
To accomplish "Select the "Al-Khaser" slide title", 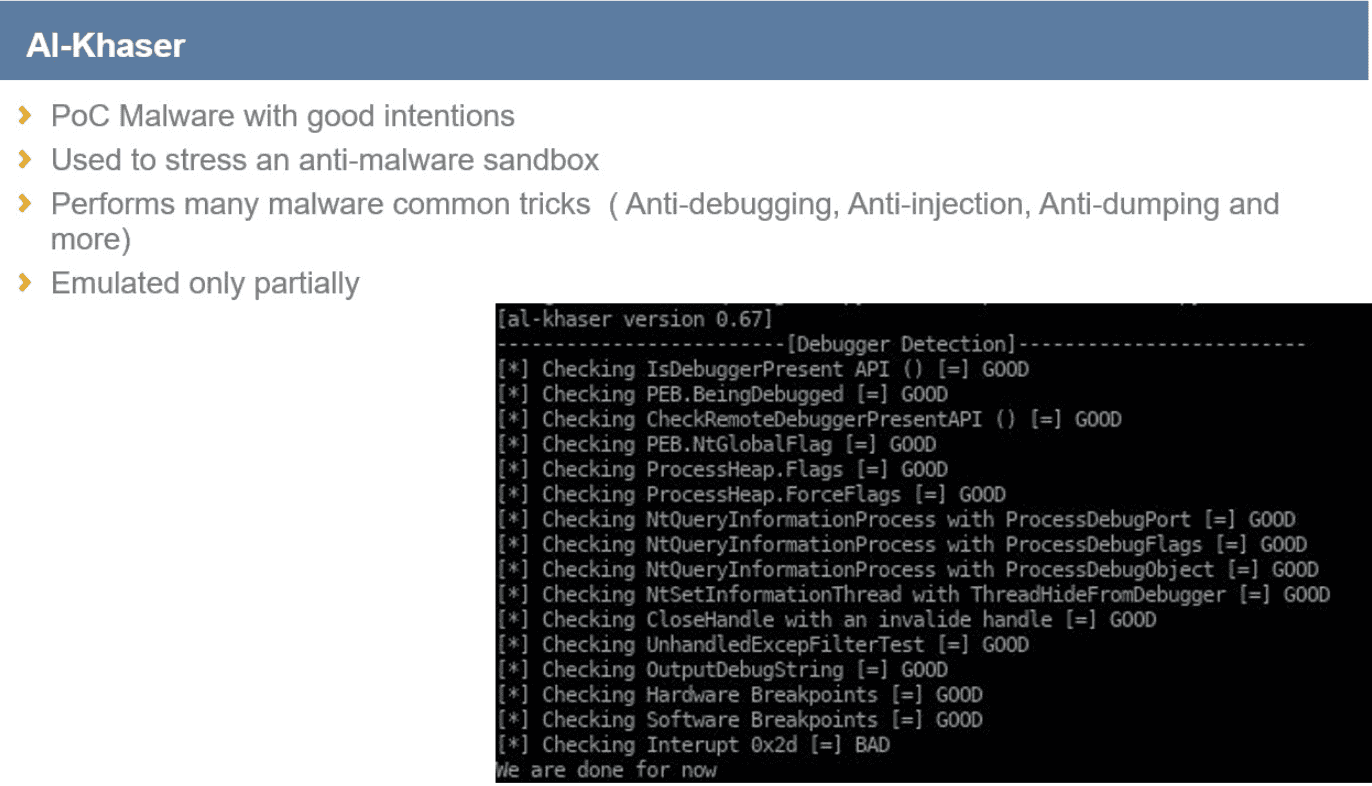I will coord(105,45).
